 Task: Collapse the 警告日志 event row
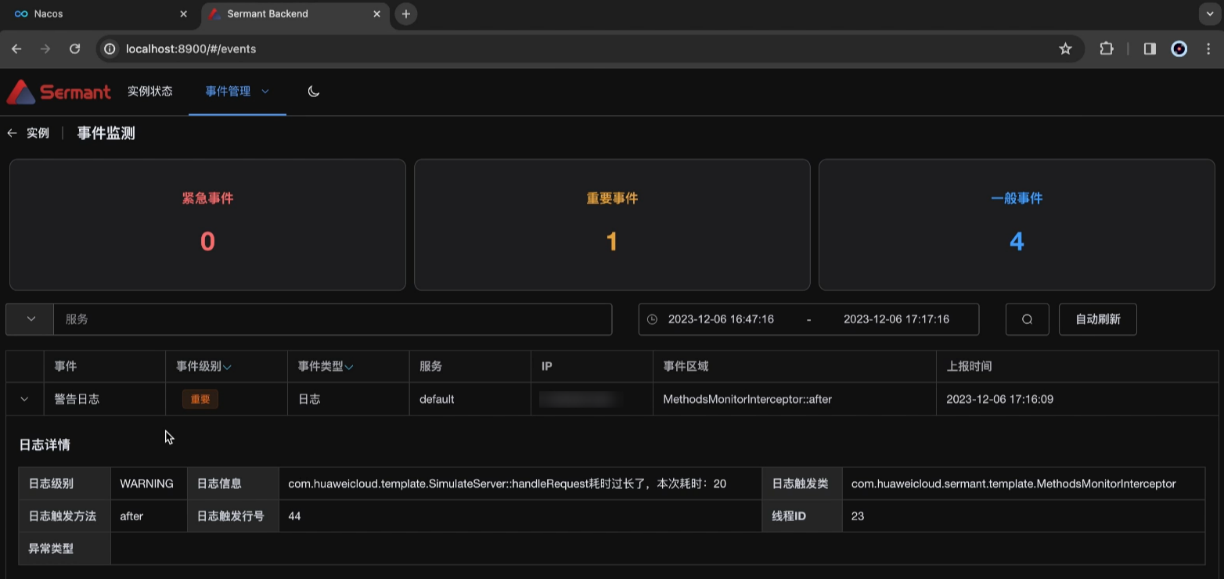tap(24, 398)
